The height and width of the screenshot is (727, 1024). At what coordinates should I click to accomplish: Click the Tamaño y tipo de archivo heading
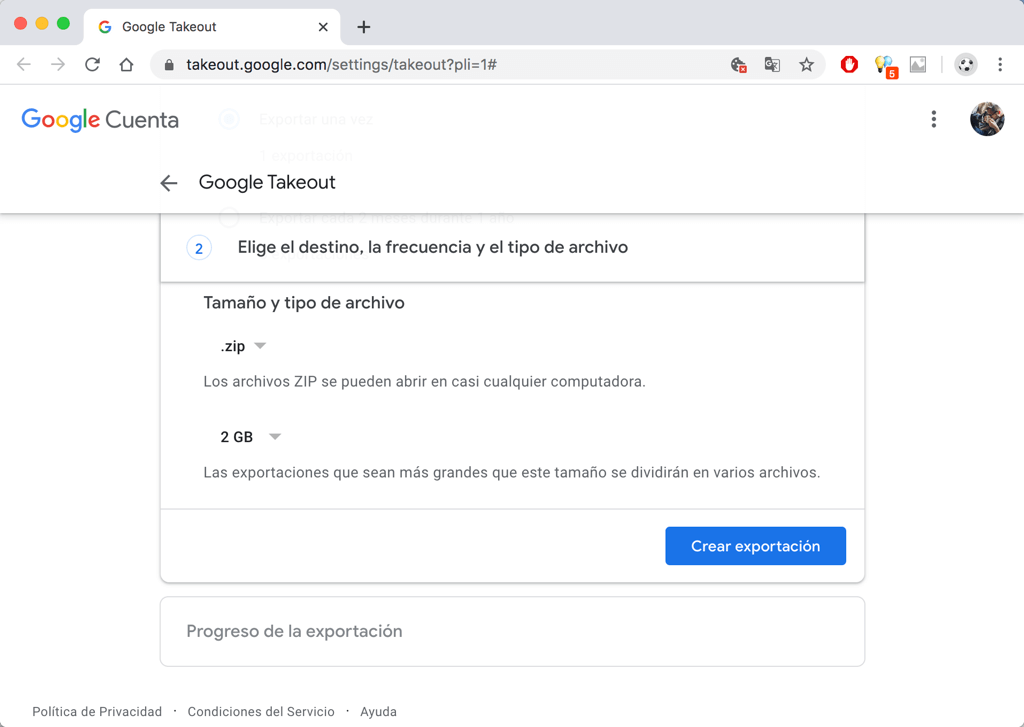coord(304,302)
